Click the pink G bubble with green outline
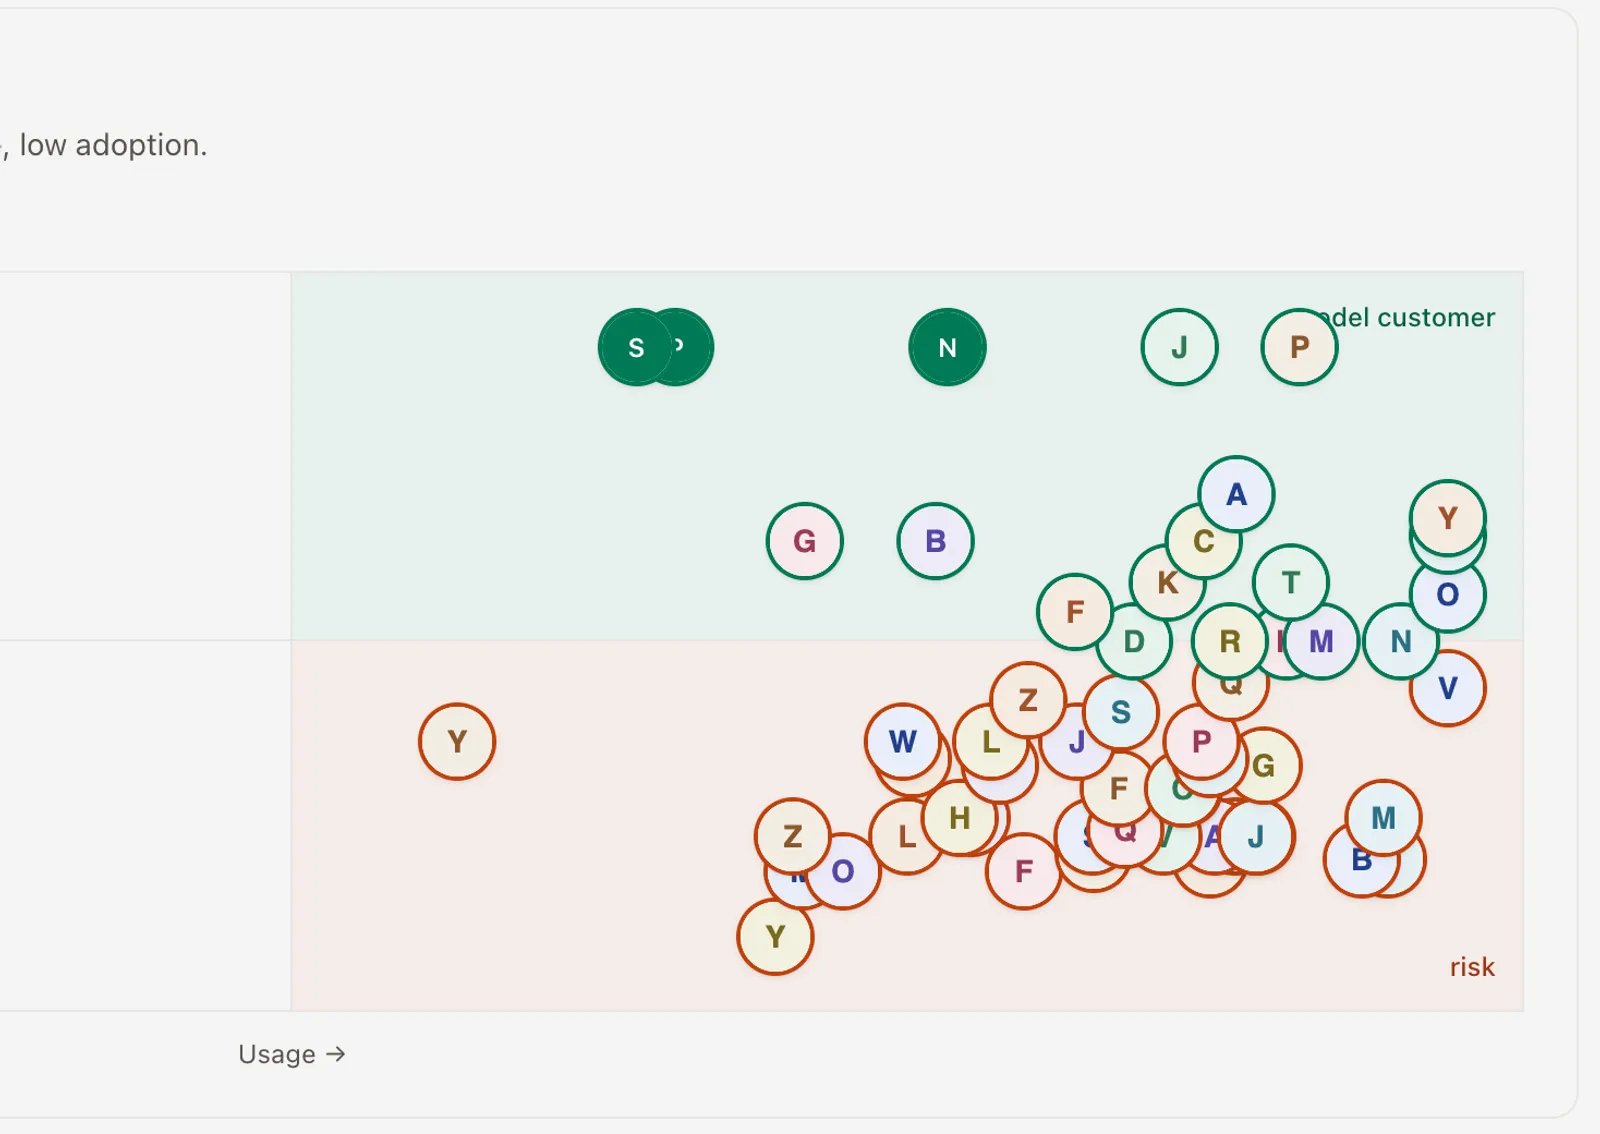 coord(804,541)
